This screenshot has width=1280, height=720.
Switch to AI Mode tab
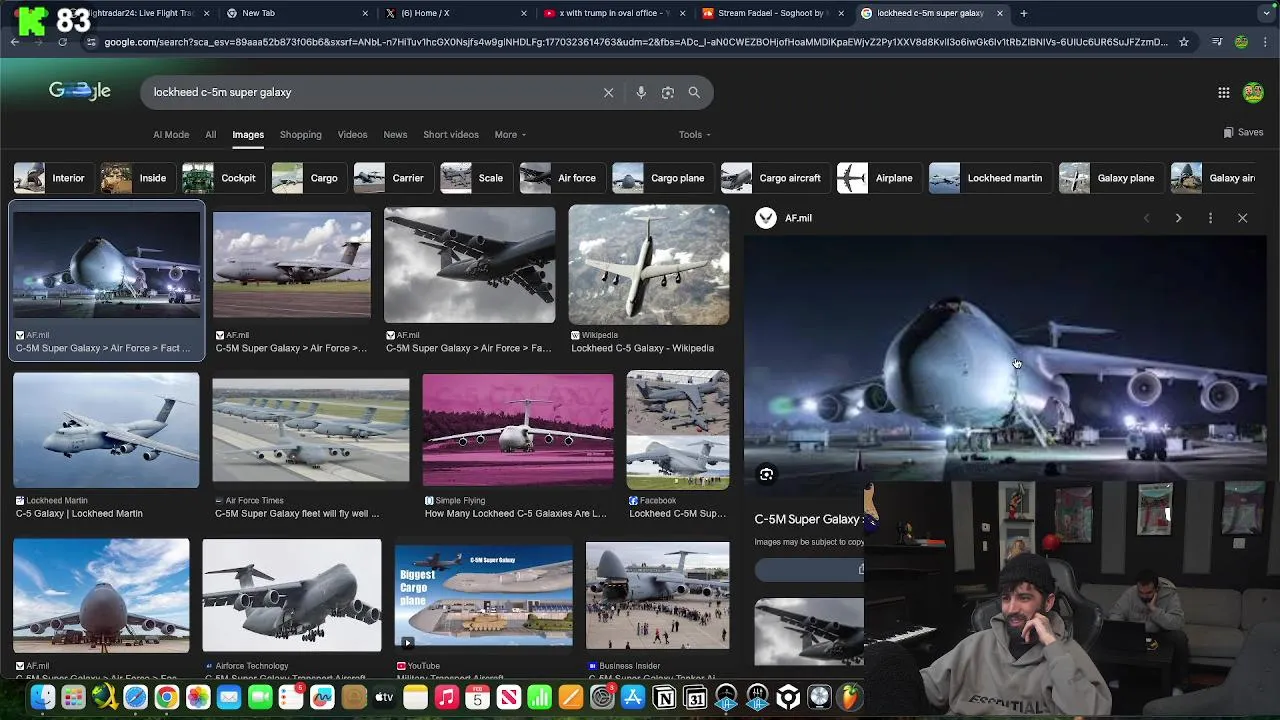171,134
